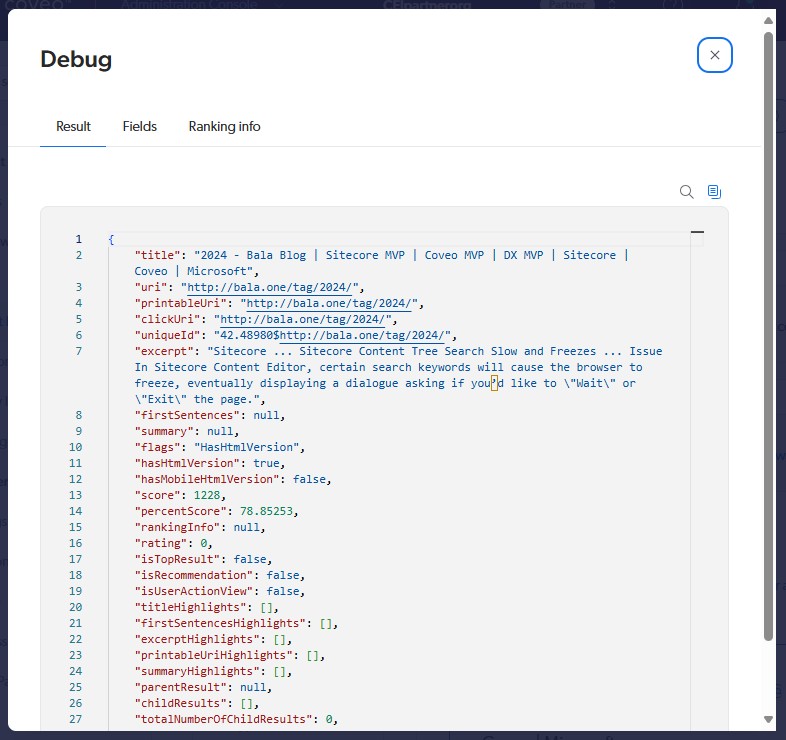The image size is (786, 740).
Task: Copy the JSON result to clipboard
Action: [x=714, y=192]
